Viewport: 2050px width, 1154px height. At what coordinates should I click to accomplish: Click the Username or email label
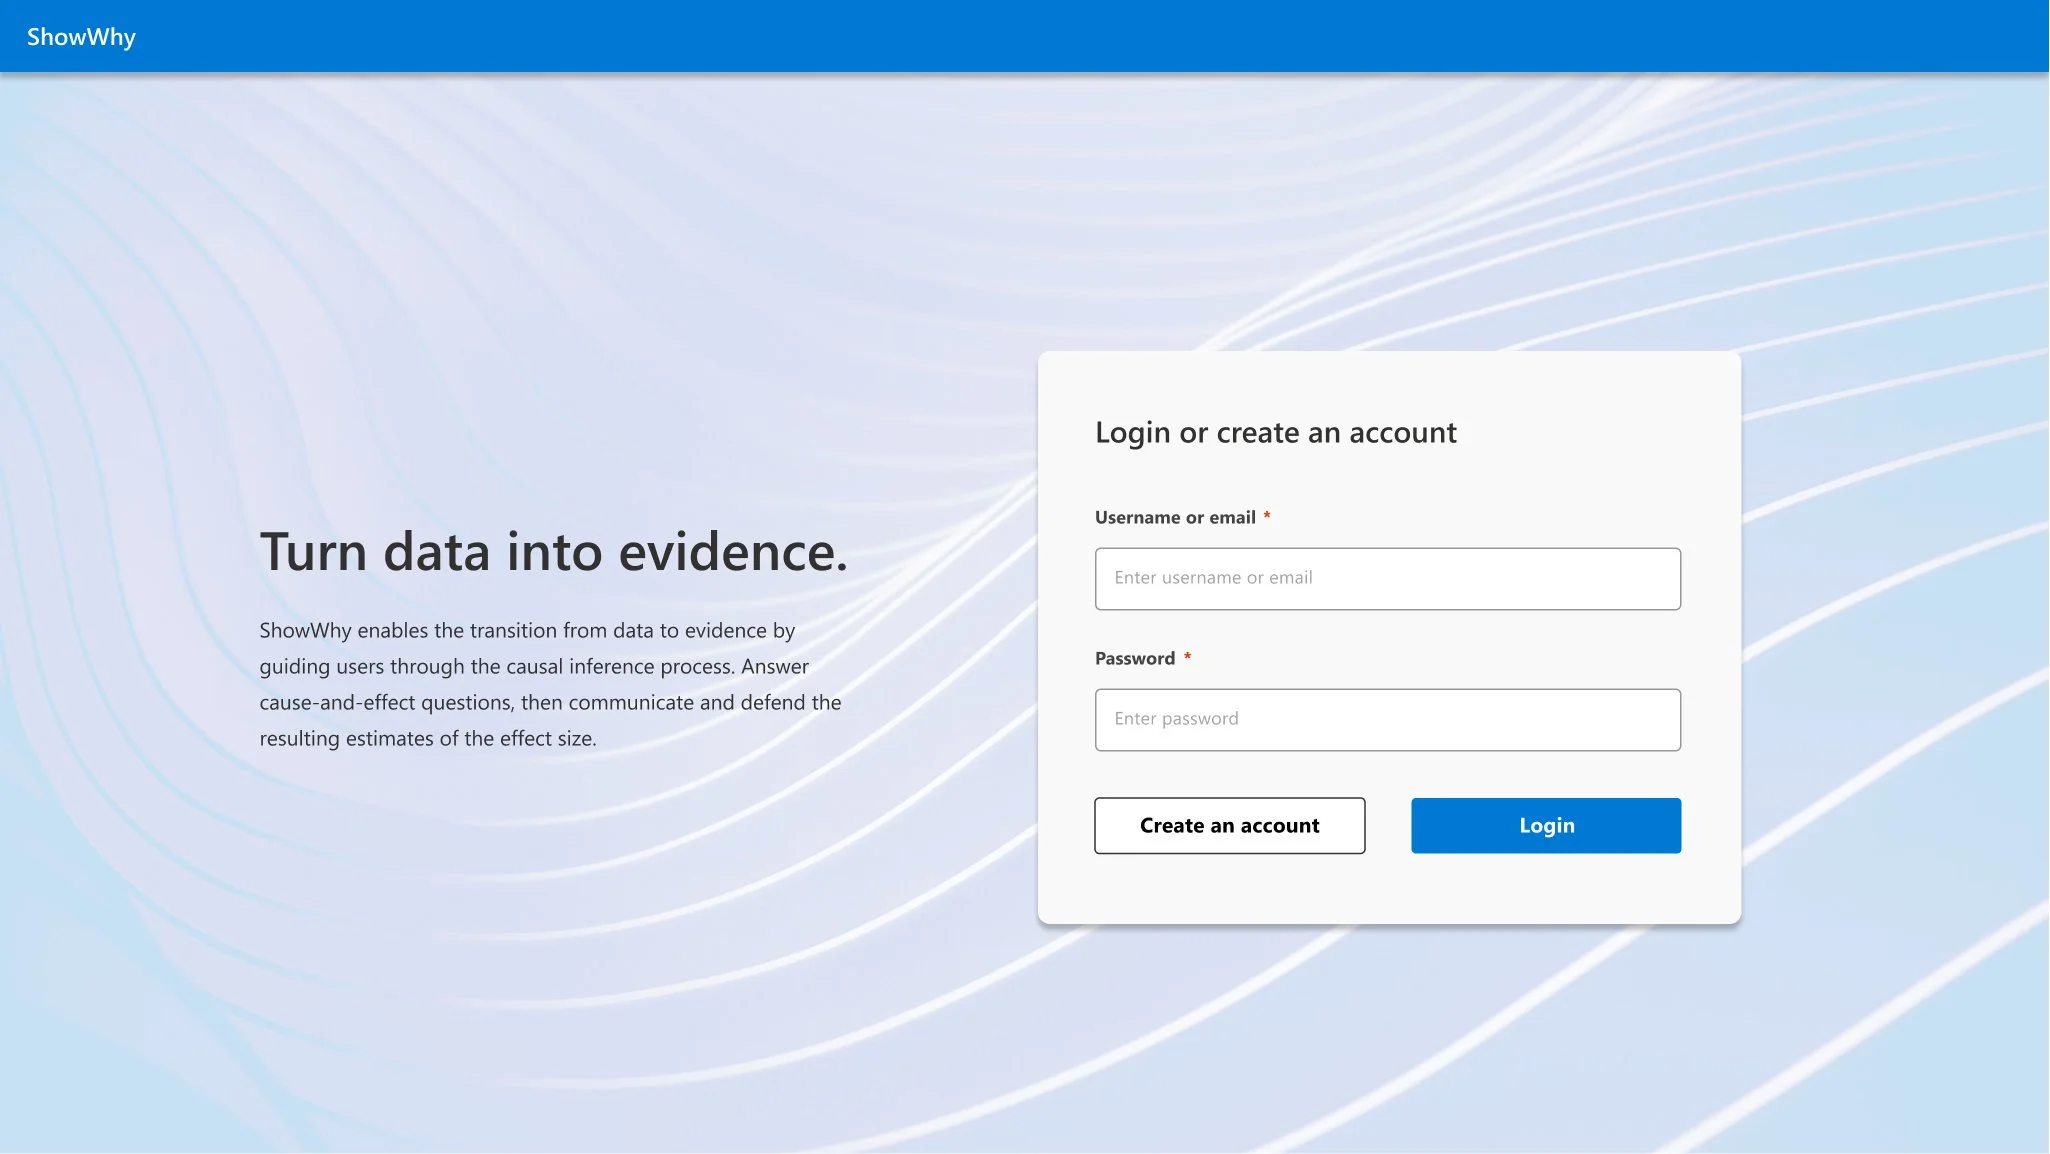[1174, 517]
